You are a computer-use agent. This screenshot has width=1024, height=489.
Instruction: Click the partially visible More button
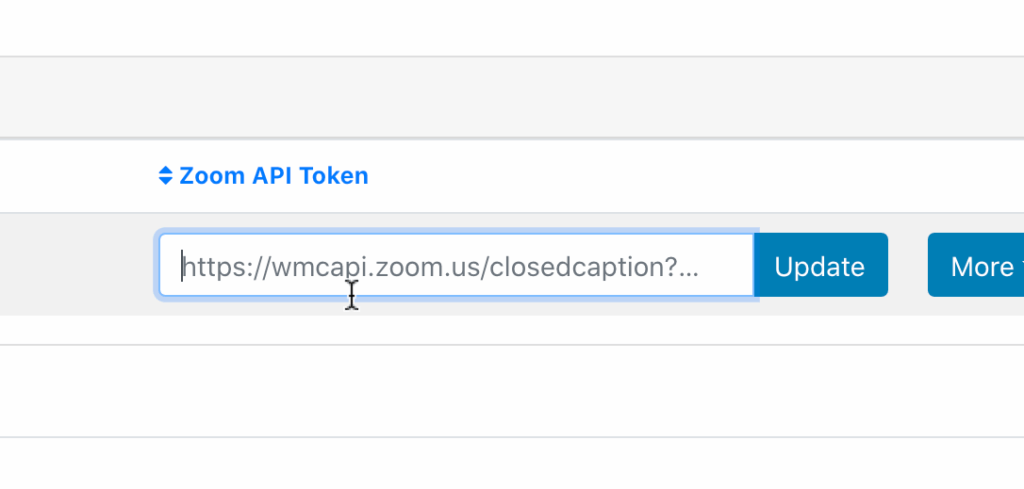coord(976,266)
